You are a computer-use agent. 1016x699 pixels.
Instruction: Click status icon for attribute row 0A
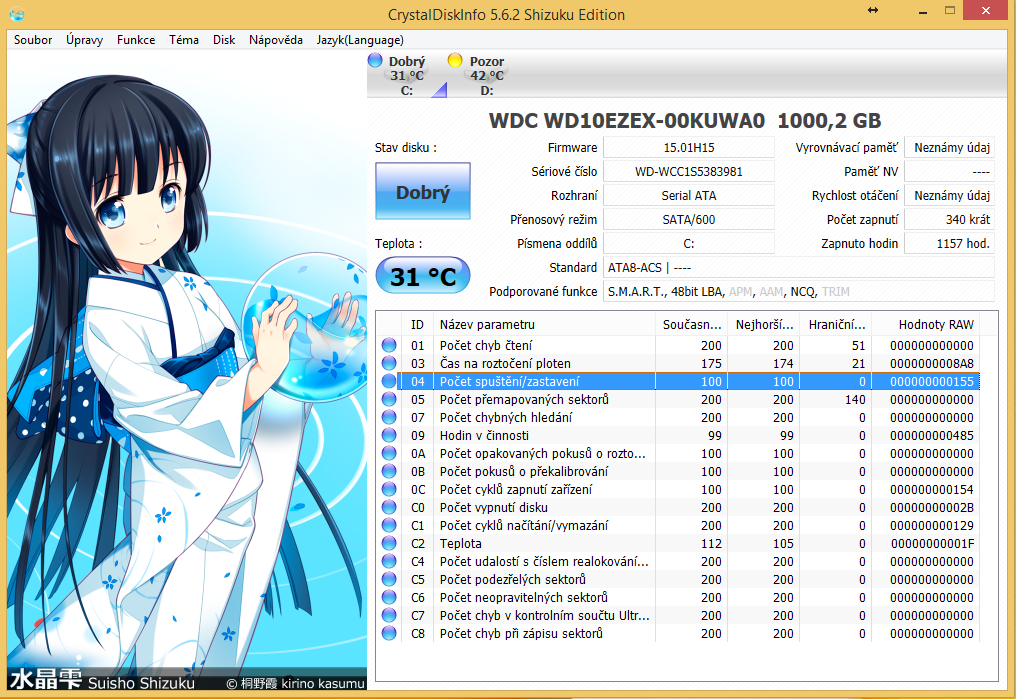(x=389, y=453)
